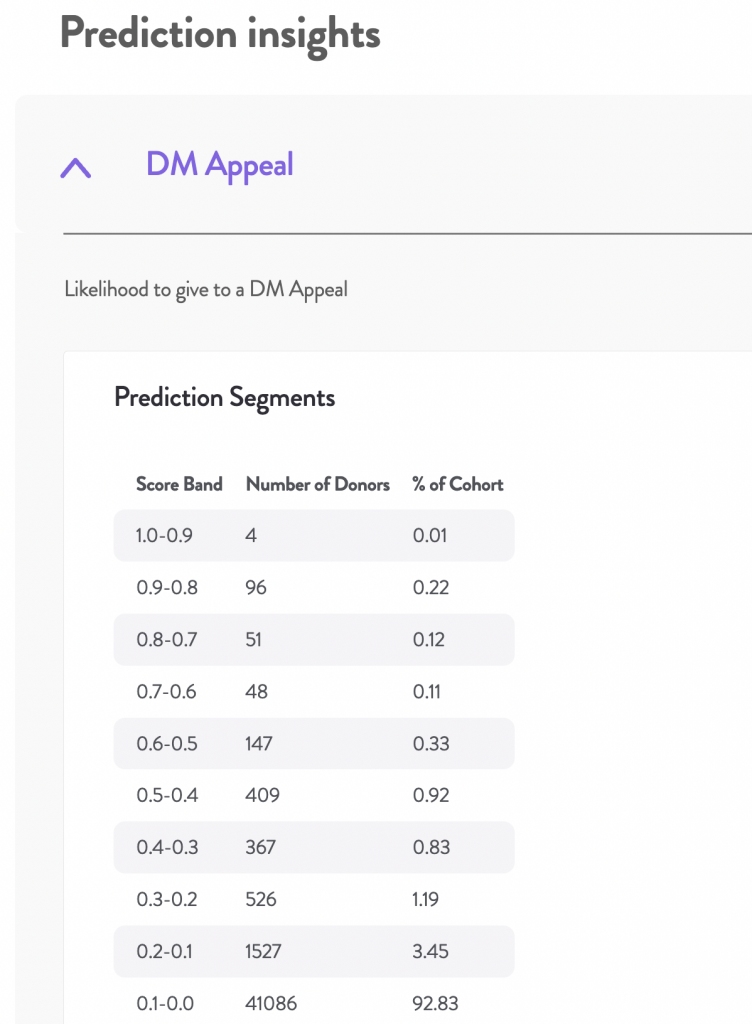Select the Score Band column header

pyautogui.click(x=179, y=484)
